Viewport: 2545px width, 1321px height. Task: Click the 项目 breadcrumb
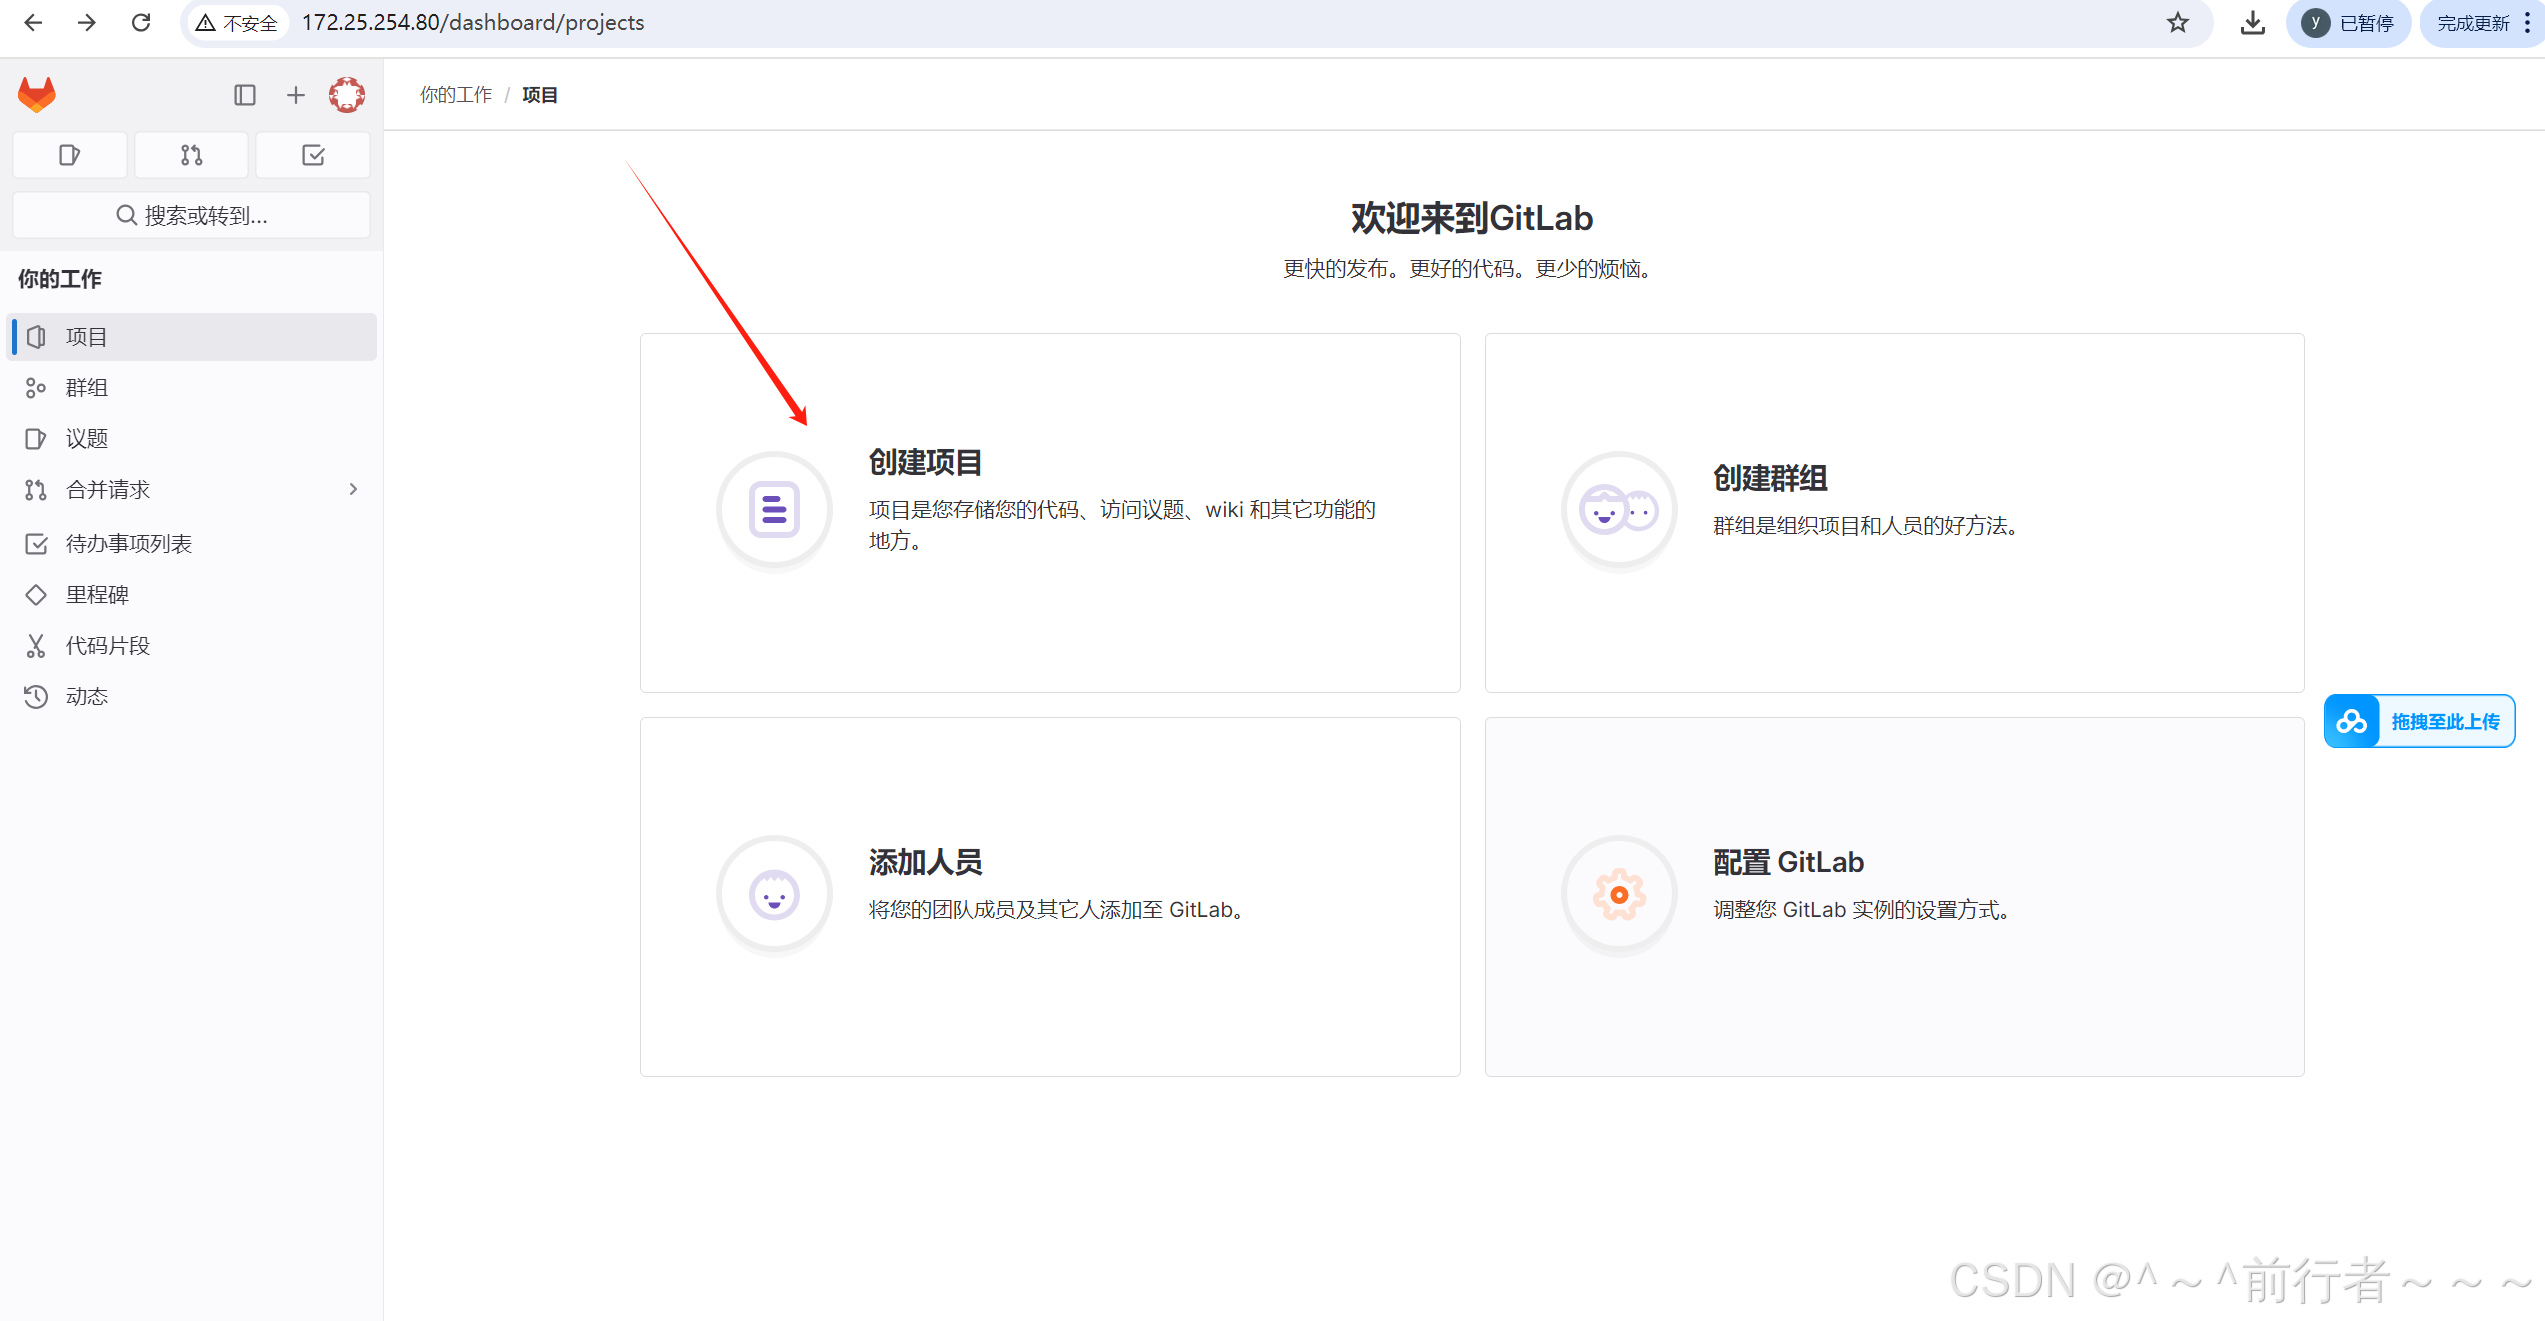pos(540,95)
